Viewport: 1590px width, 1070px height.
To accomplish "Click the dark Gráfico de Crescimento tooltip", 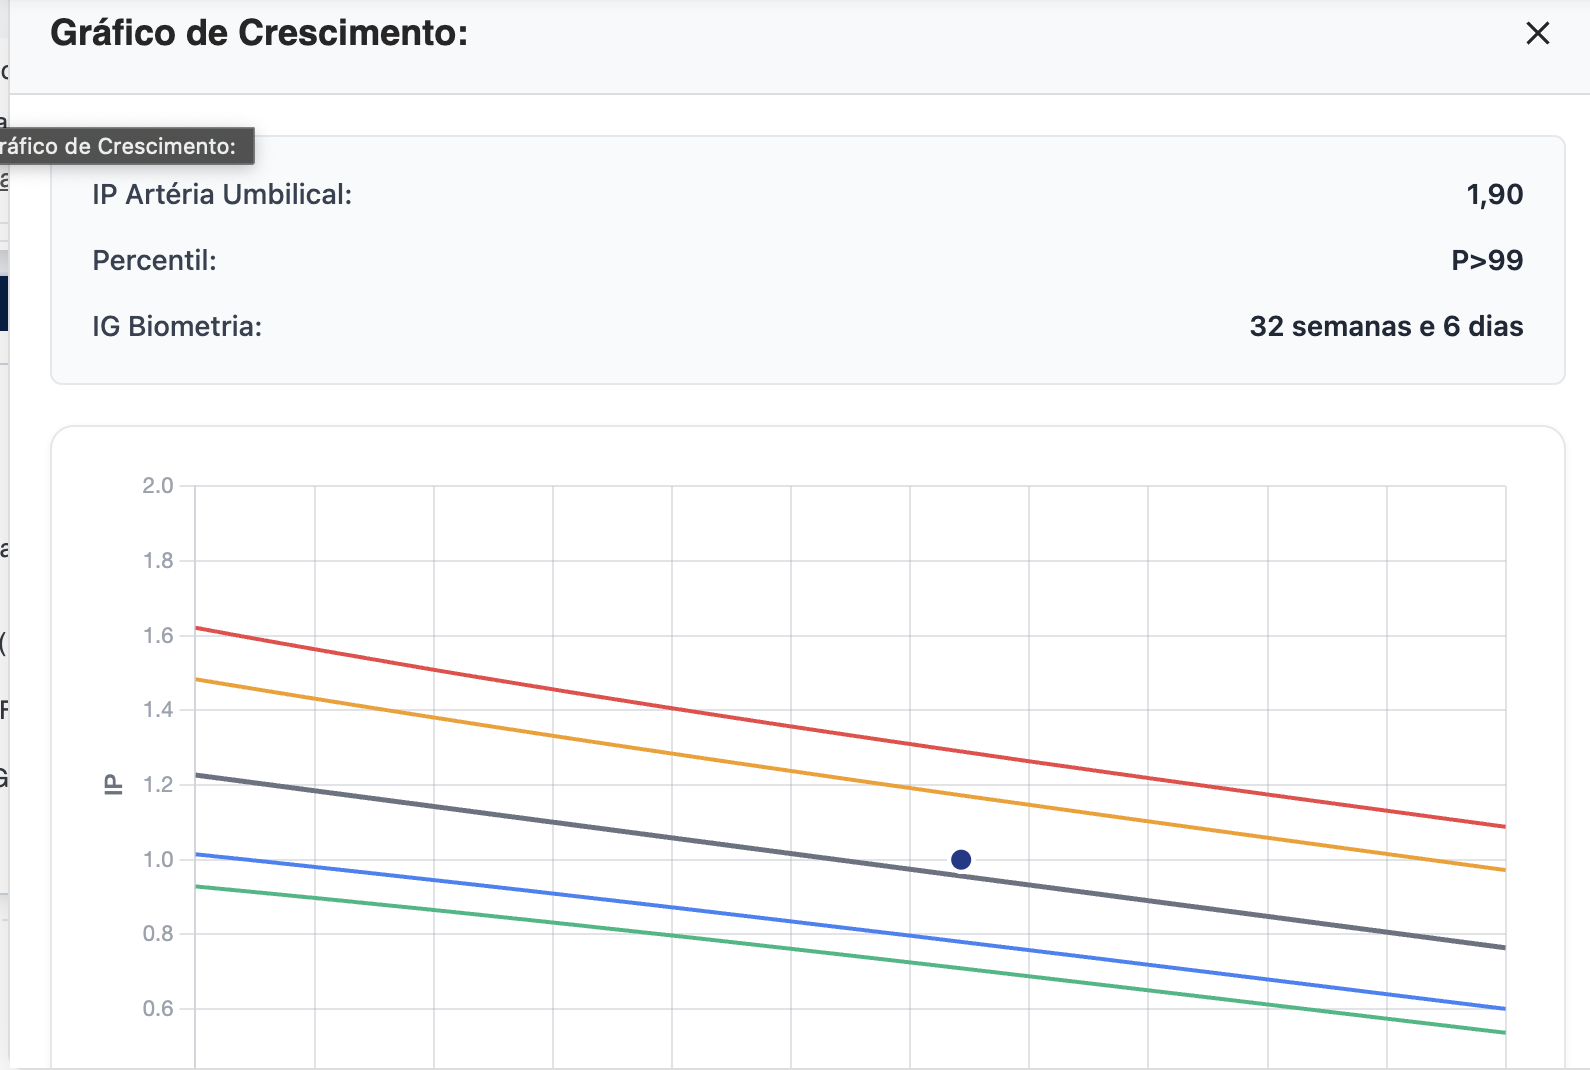I will coord(120,146).
